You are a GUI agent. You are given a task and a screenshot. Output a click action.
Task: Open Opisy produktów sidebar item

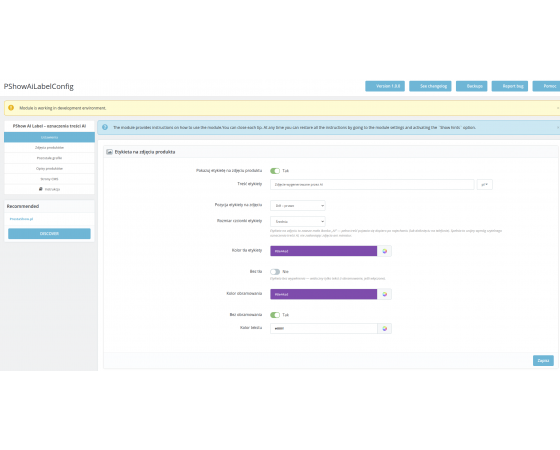pos(49,169)
